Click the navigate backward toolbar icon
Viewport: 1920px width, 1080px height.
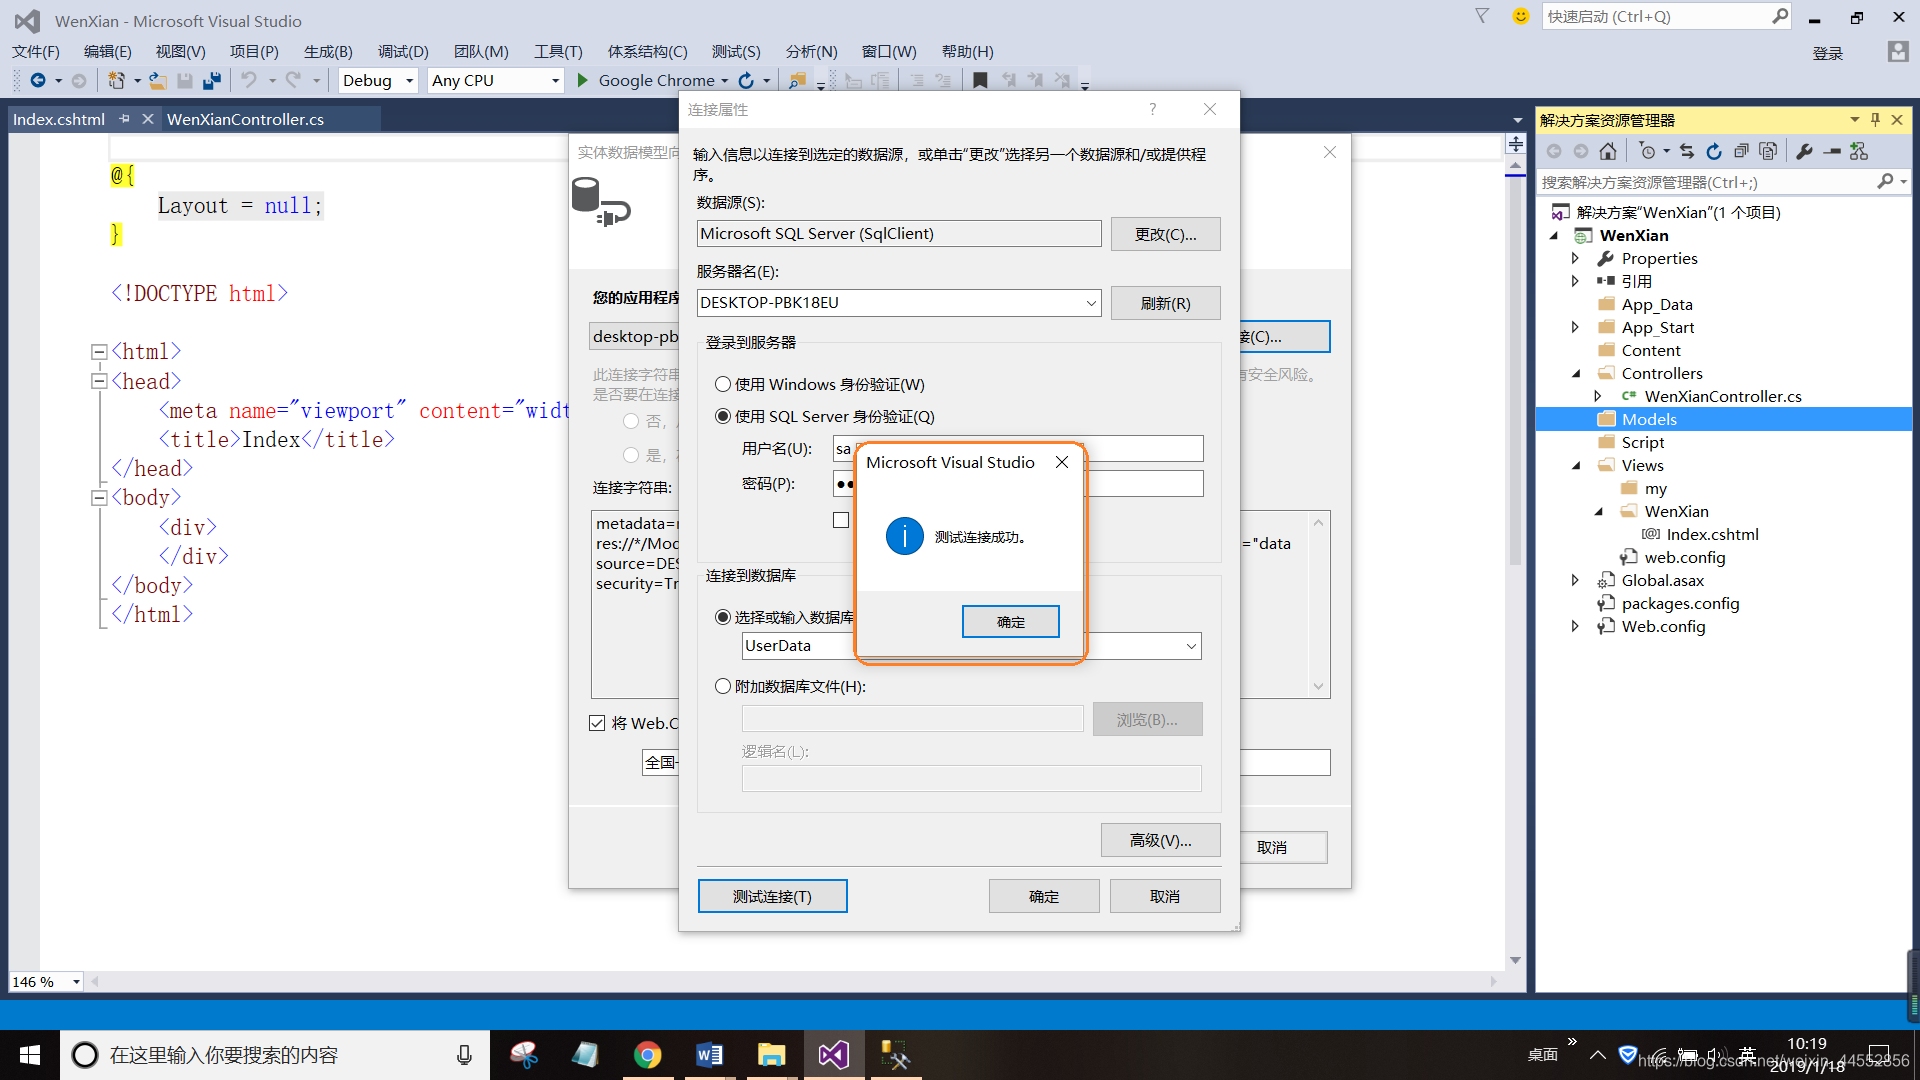point(38,80)
